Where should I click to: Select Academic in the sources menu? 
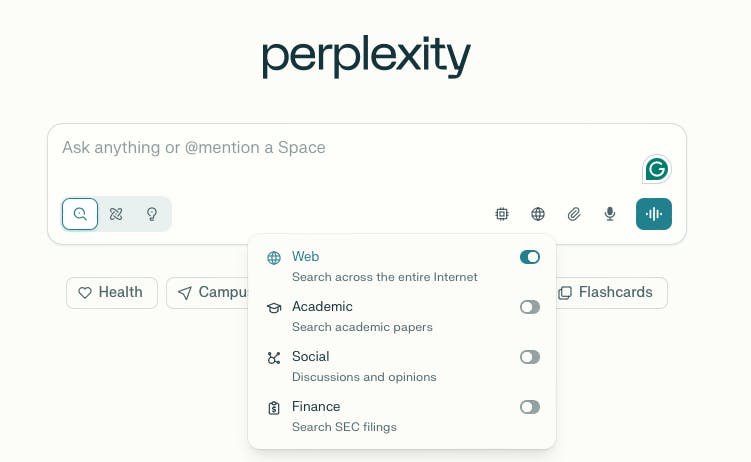pos(322,307)
